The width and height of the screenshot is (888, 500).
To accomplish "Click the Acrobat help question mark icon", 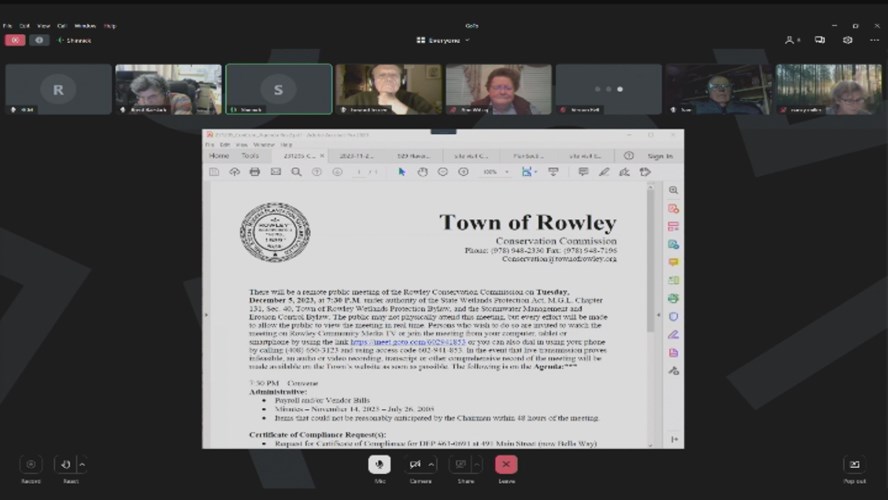I will pyautogui.click(x=629, y=156).
